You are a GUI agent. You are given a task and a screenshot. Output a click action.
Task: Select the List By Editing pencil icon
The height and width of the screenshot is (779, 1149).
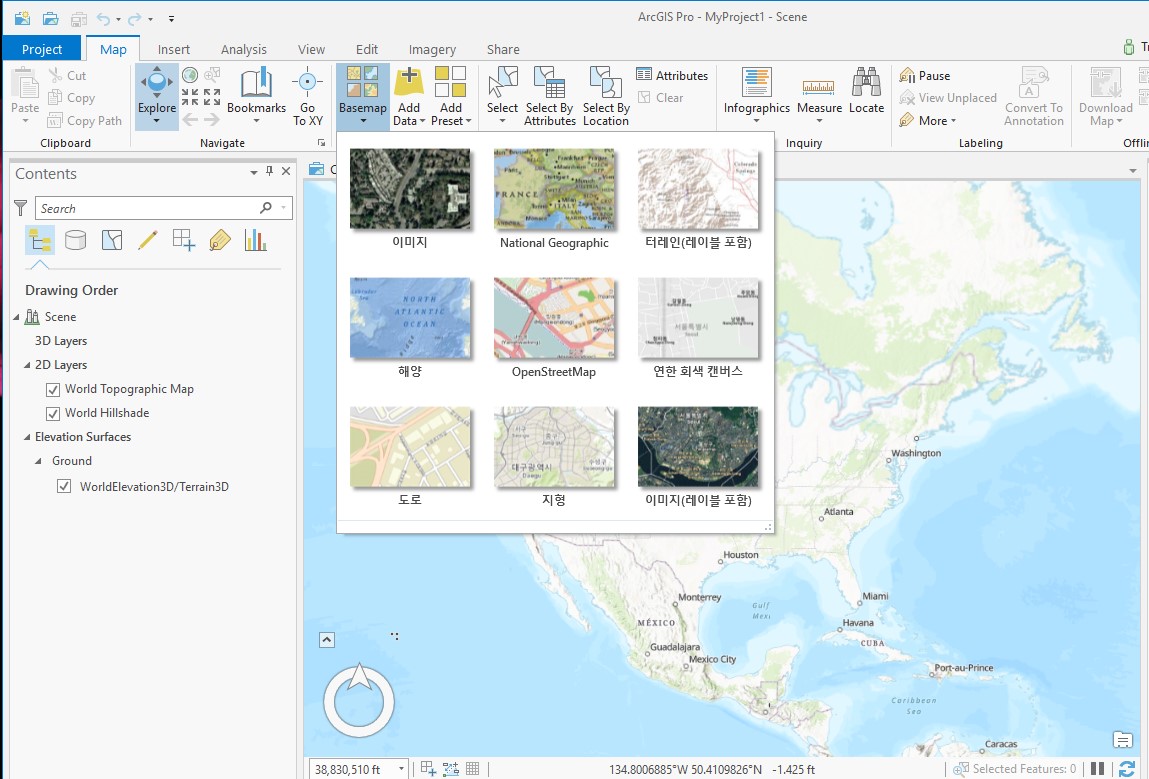tap(147, 240)
